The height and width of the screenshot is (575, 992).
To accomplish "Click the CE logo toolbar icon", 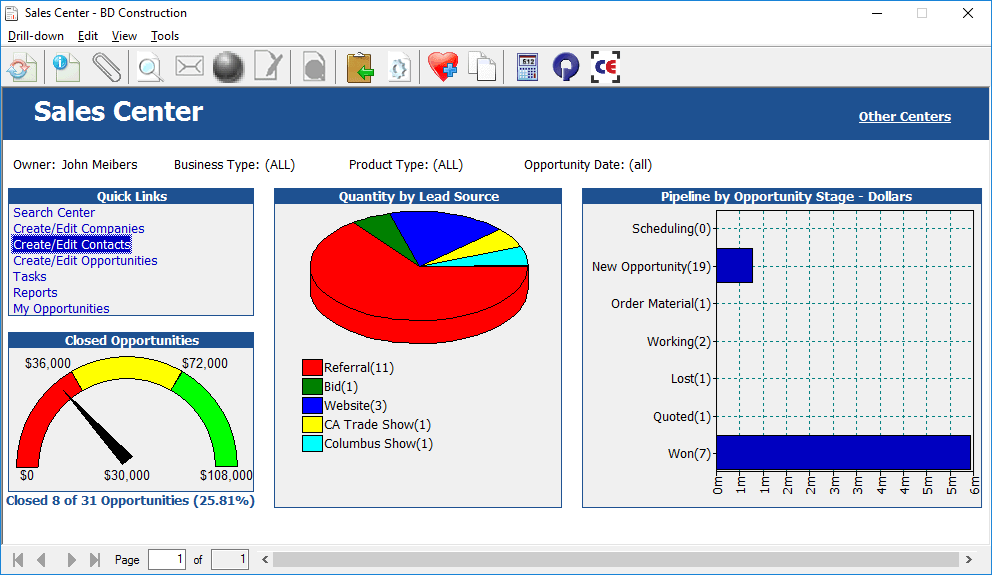I will 605,67.
